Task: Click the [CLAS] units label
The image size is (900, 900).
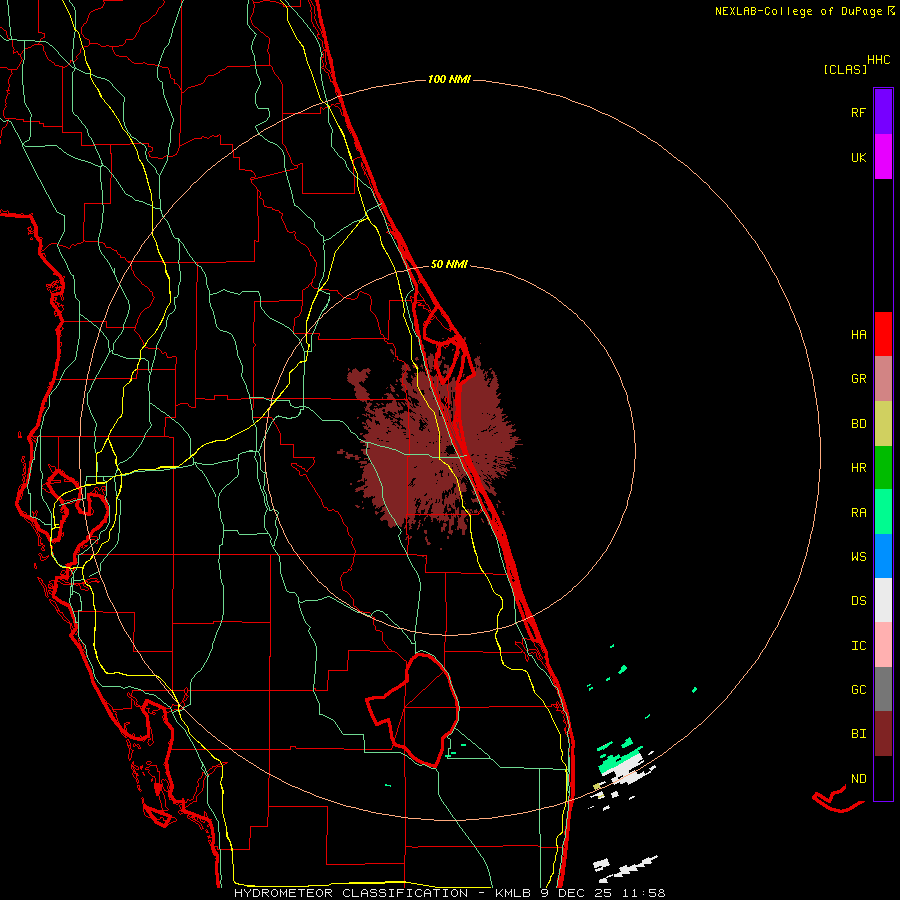Action: pyautogui.click(x=845, y=69)
